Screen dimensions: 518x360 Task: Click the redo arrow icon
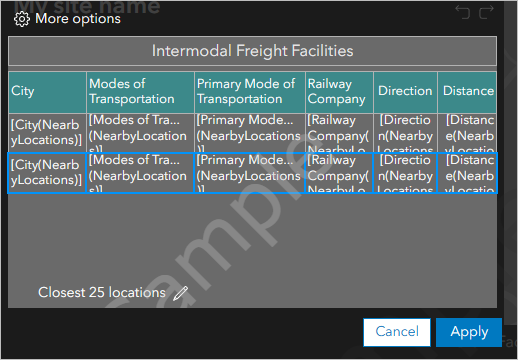click(486, 12)
